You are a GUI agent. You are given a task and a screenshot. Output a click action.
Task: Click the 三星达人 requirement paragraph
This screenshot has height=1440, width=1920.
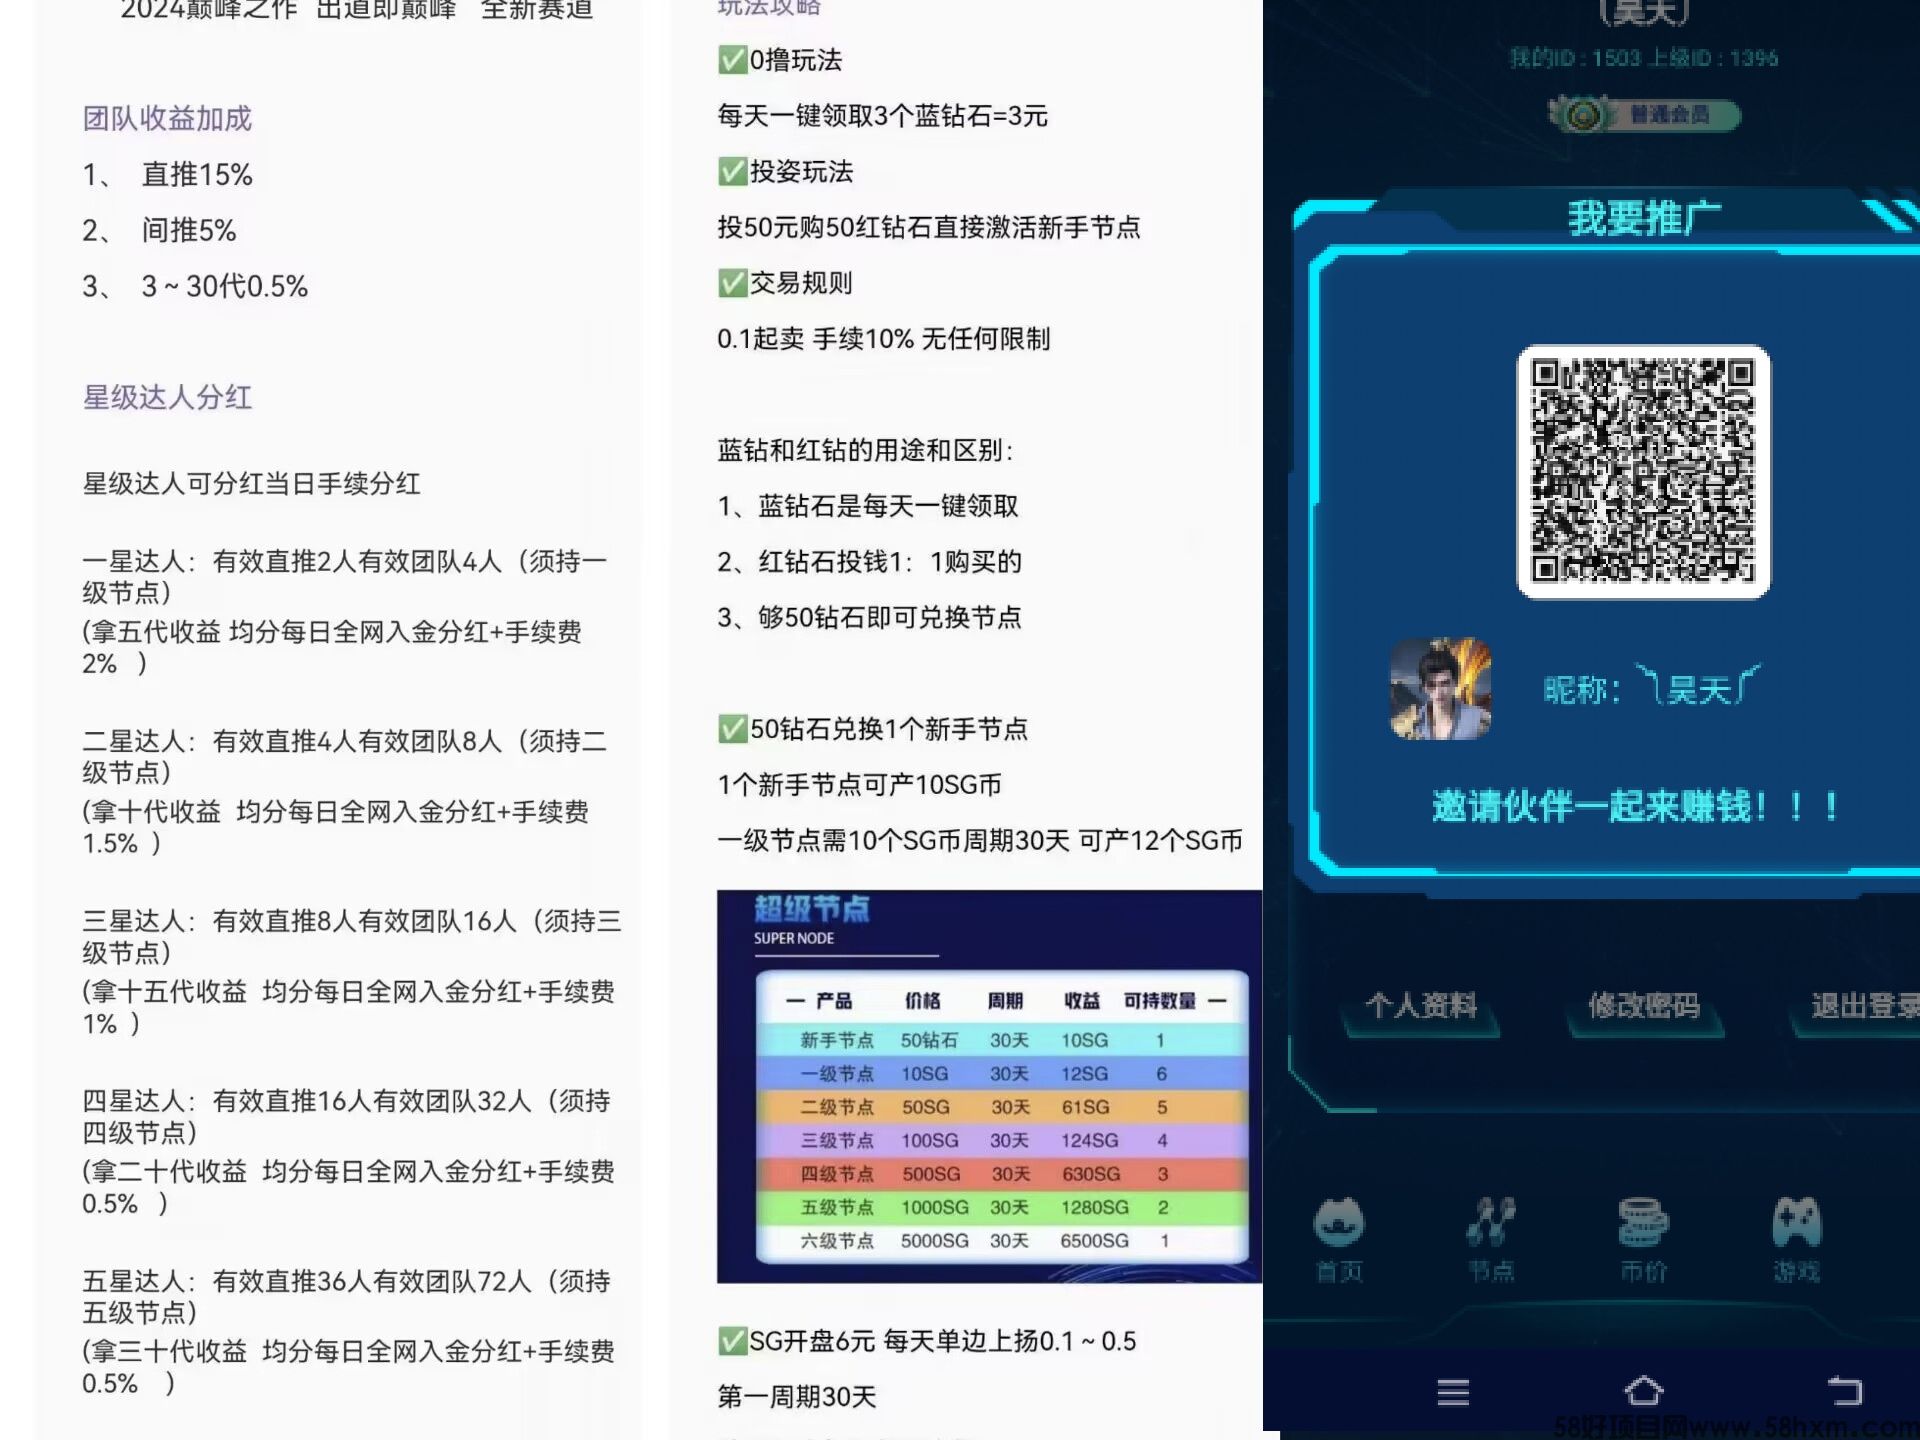pyautogui.click(x=351, y=972)
